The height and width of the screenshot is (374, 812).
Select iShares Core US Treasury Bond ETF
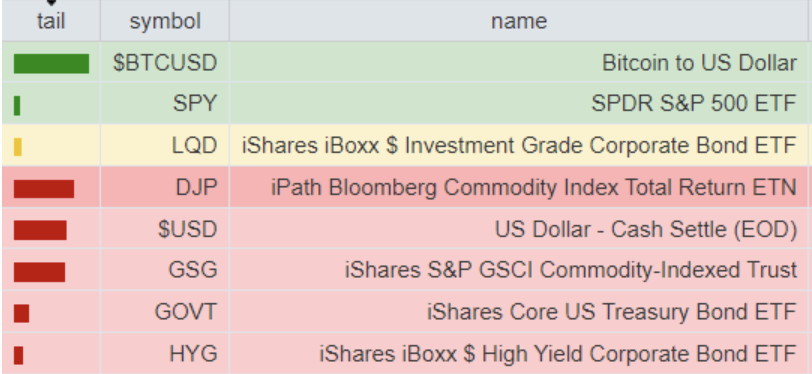coord(612,312)
